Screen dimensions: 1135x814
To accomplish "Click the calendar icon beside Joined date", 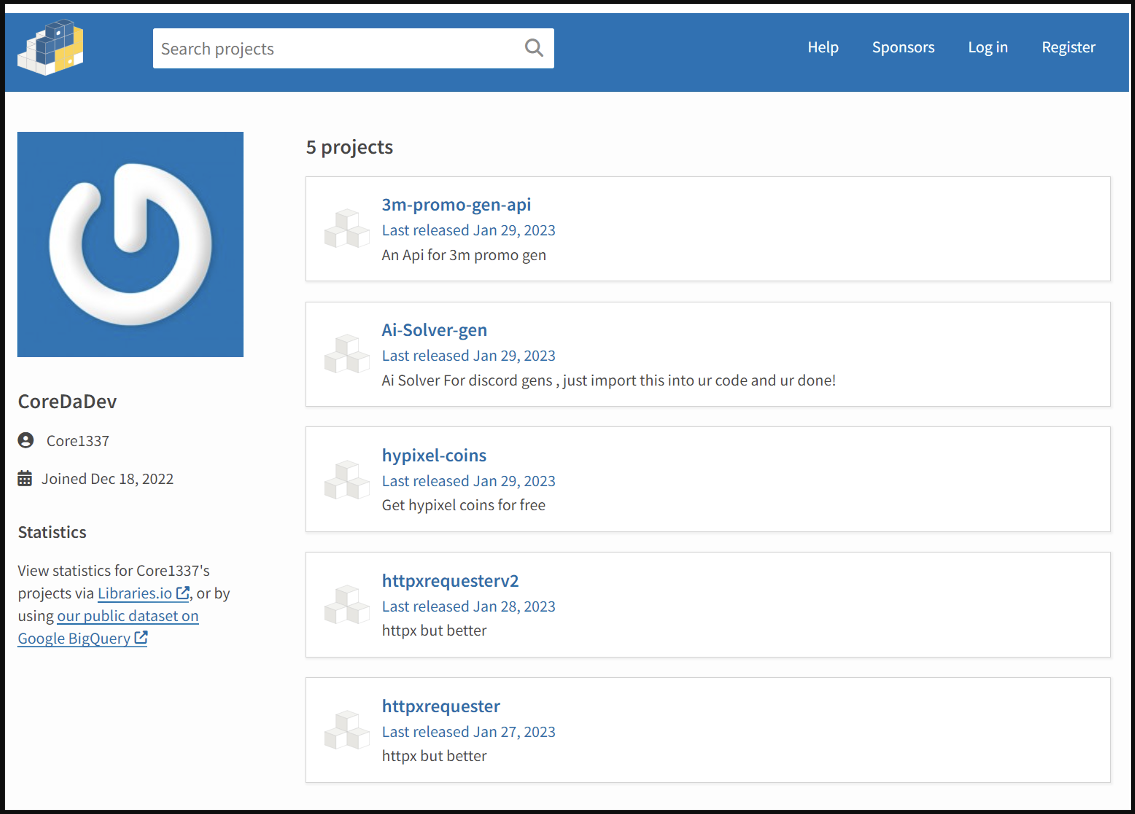I will pos(26,479).
